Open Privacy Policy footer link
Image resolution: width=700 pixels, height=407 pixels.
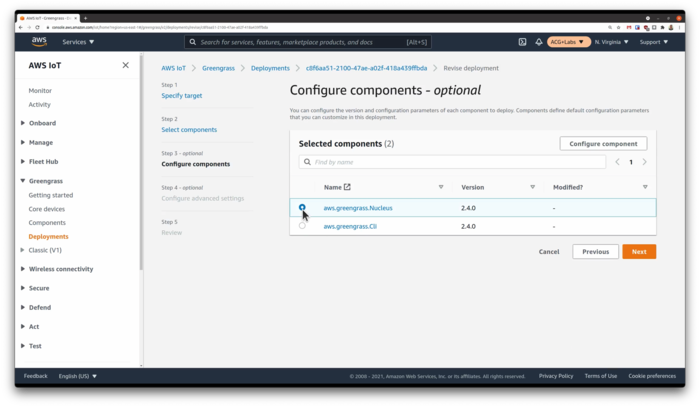[556, 376]
